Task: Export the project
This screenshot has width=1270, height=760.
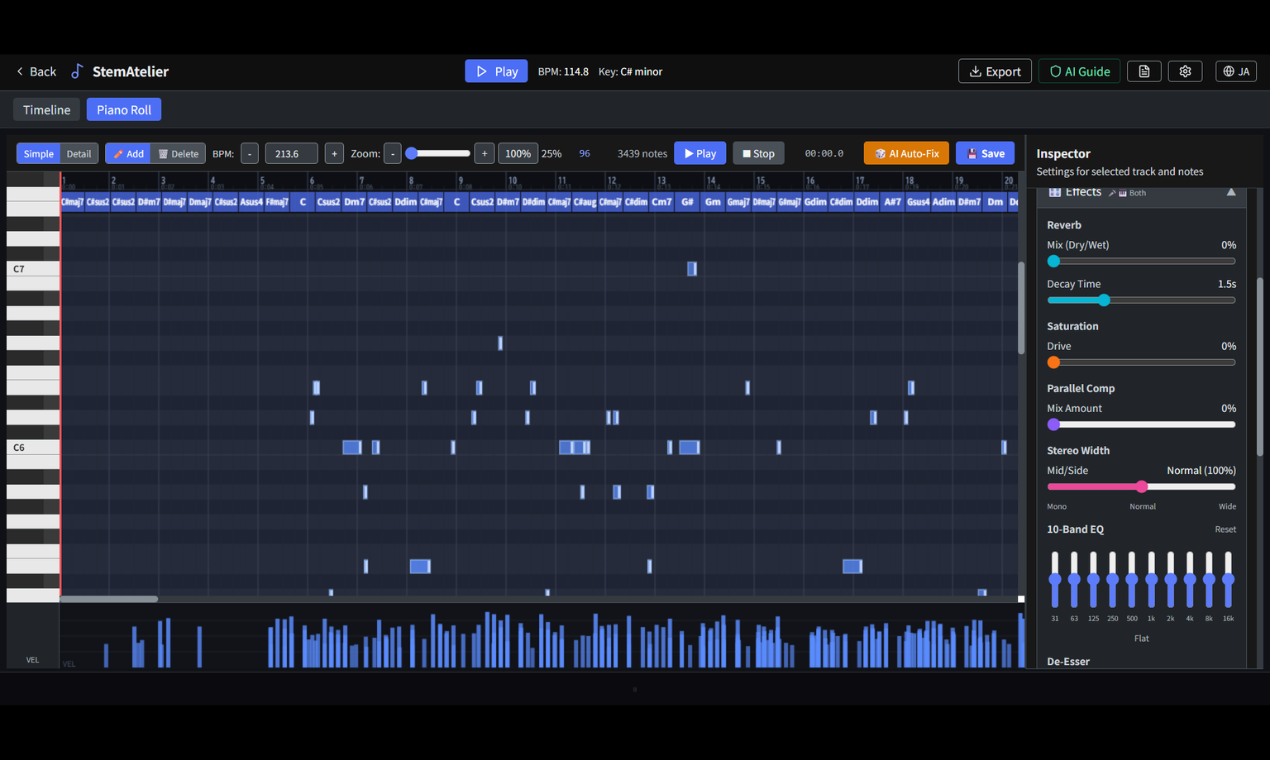Action: tap(995, 71)
